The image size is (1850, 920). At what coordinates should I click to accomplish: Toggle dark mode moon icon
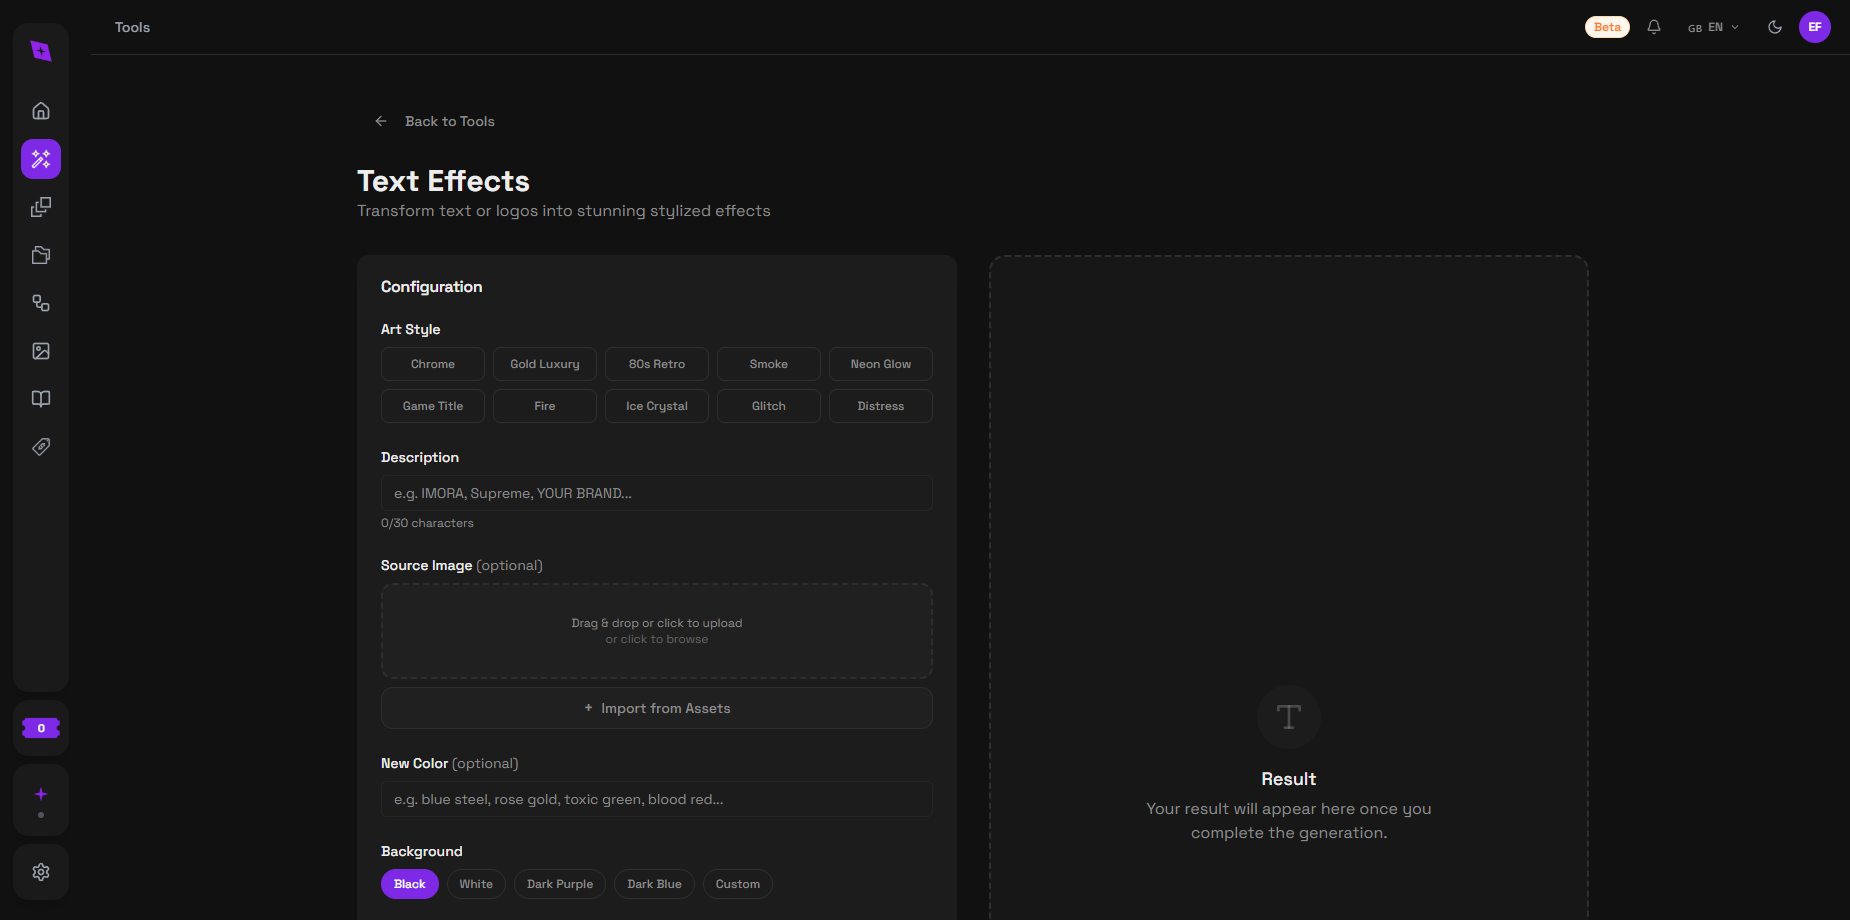click(1775, 27)
